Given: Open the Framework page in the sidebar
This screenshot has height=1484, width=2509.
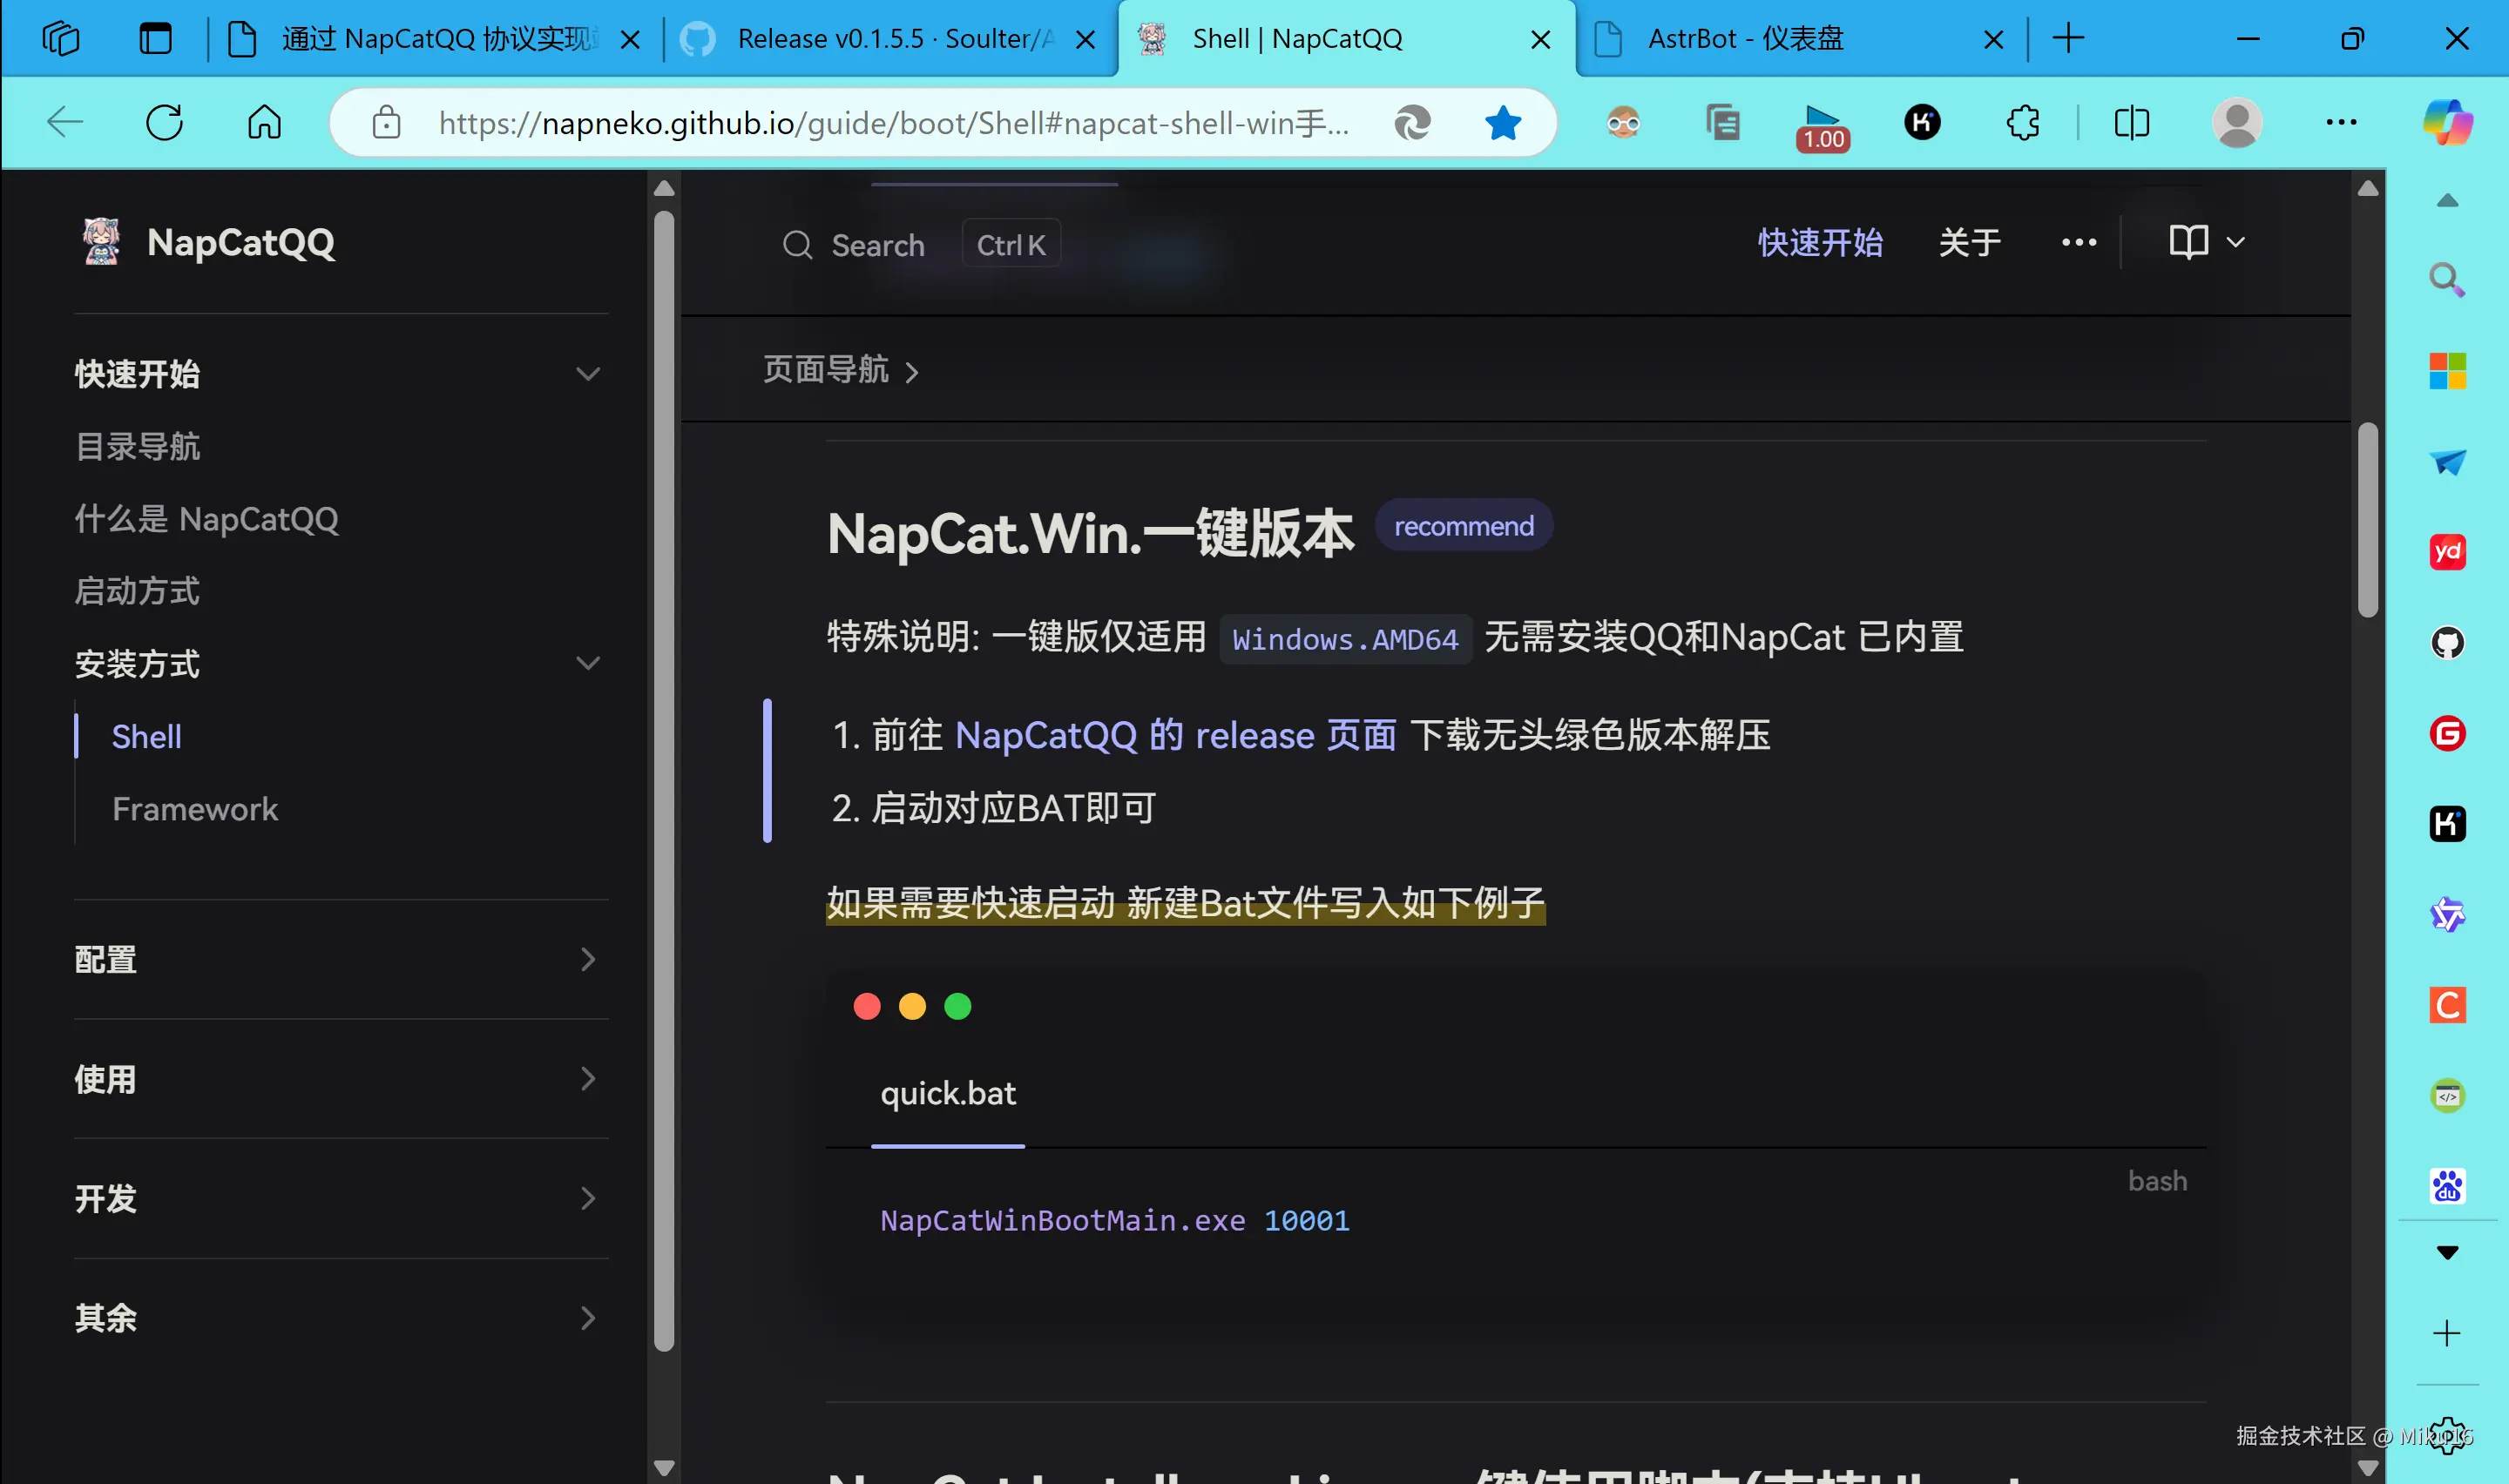Looking at the screenshot, I should click(x=195, y=808).
